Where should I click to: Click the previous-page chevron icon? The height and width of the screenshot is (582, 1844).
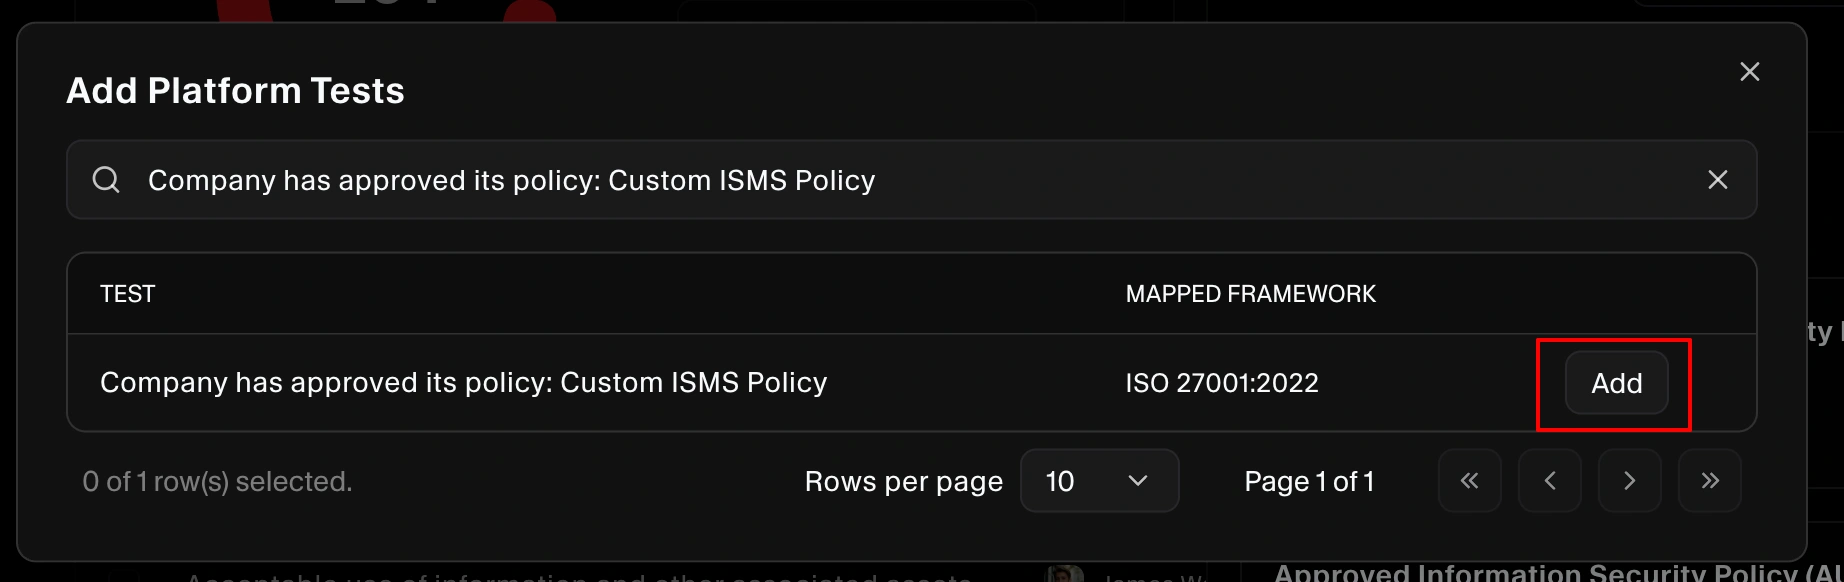point(1549,481)
